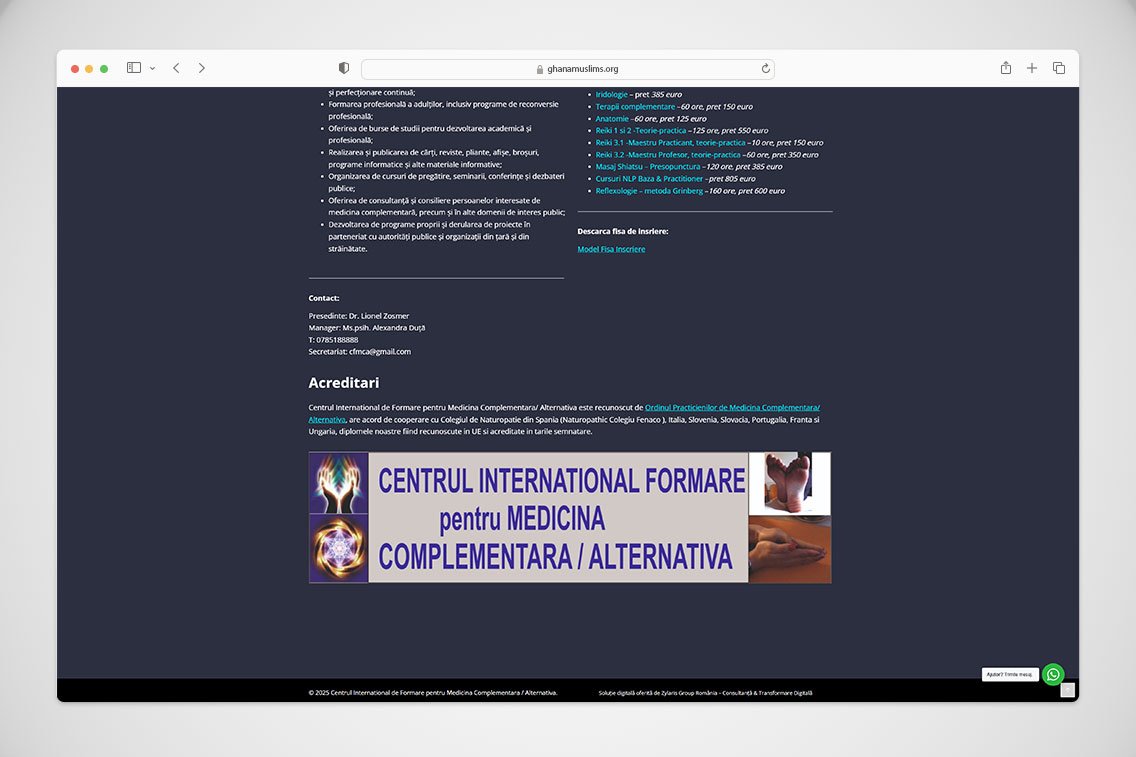Viewport: 1136px width, 757px height.
Task: Open a new tab with plus icon
Action: 1032,68
